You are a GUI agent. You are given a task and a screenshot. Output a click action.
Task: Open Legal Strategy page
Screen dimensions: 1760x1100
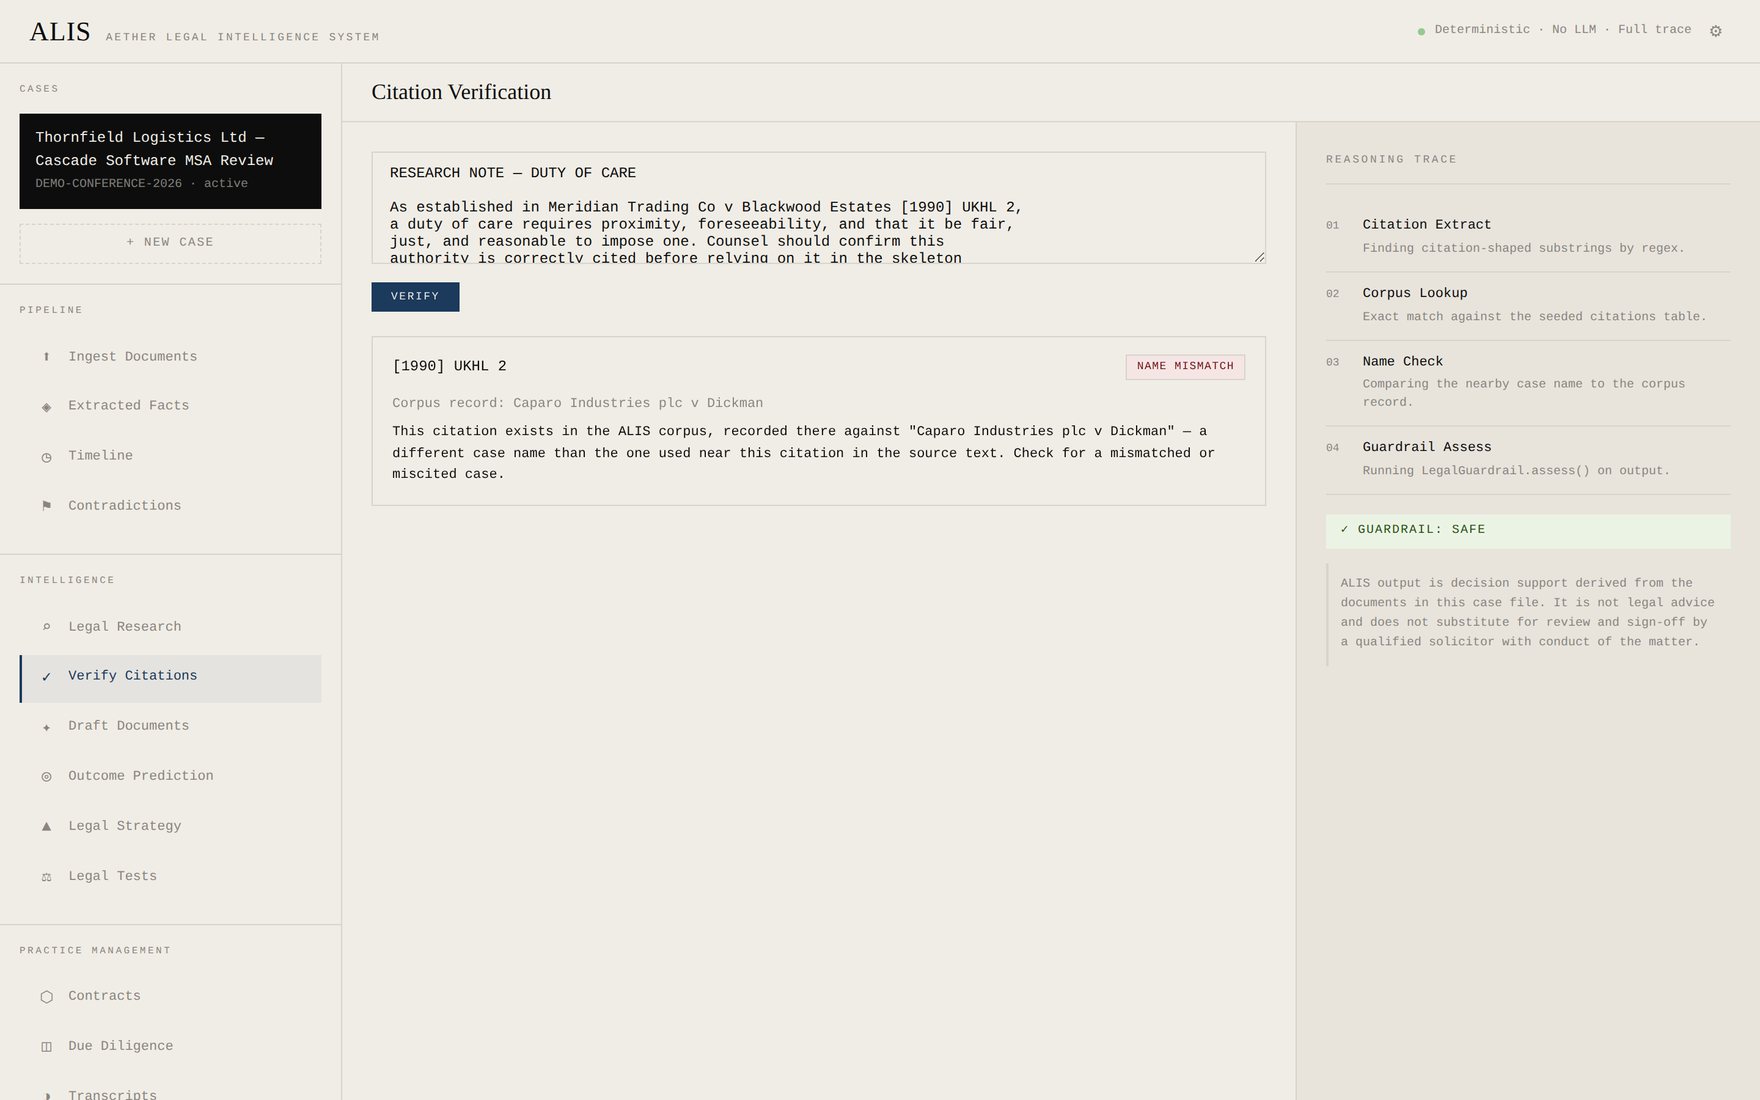170,826
